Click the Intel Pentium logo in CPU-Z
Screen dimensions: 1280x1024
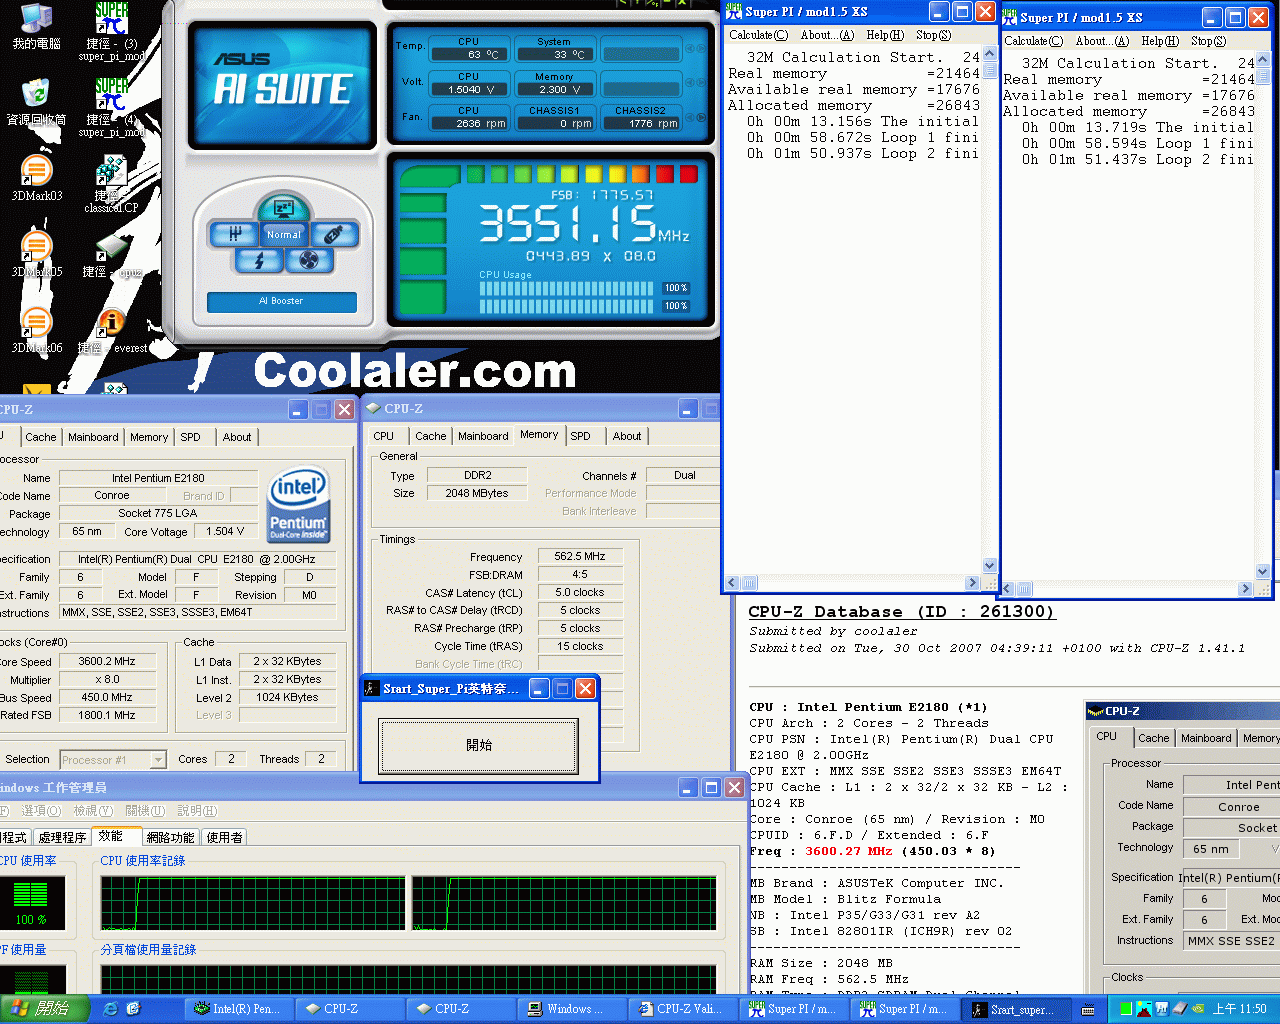click(x=298, y=506)
